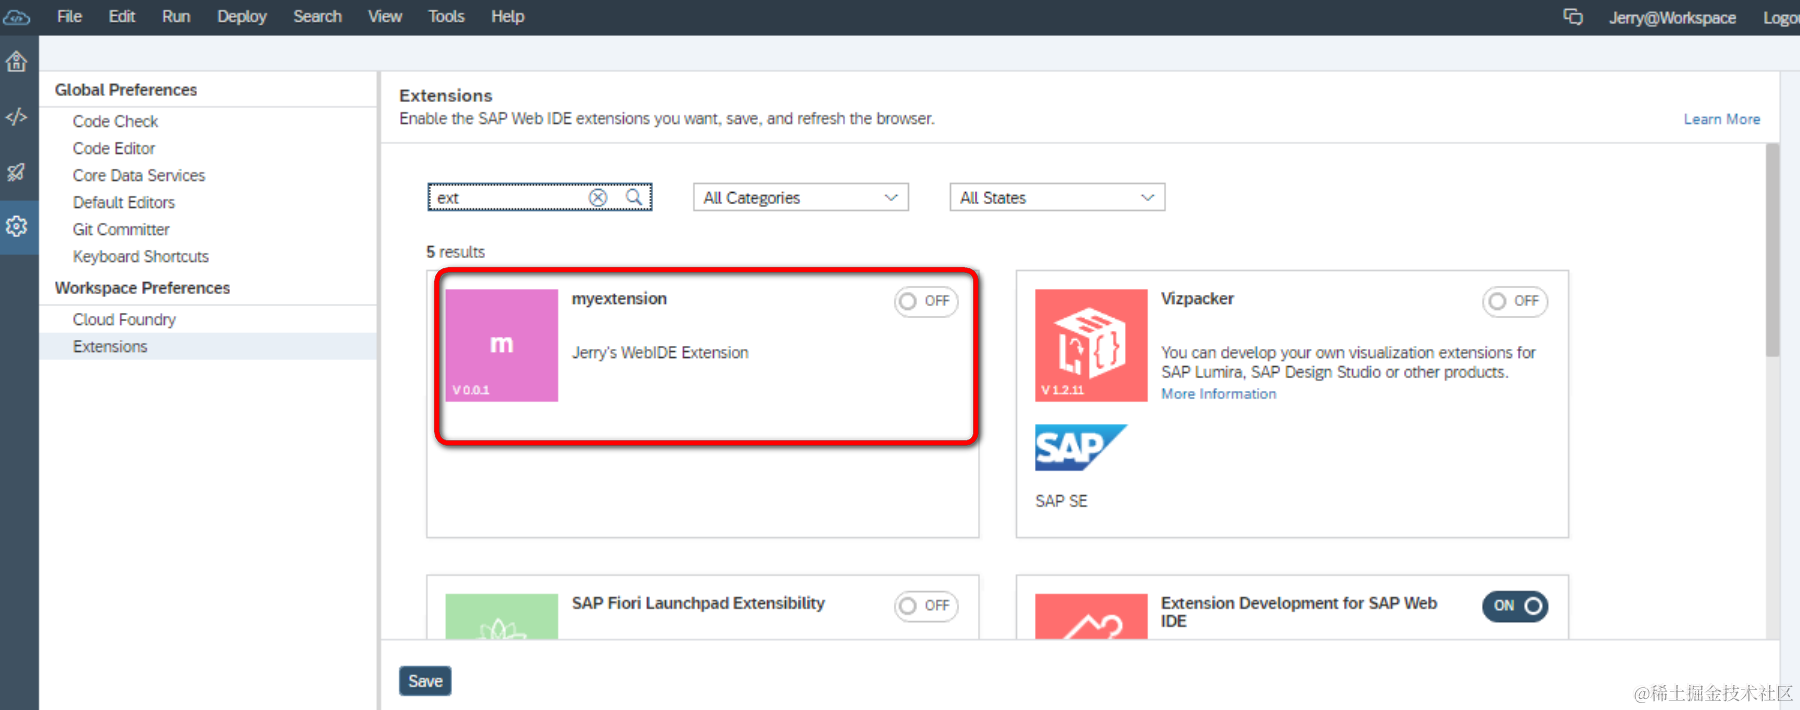Click the myextension title text

(x=619, y=299)
